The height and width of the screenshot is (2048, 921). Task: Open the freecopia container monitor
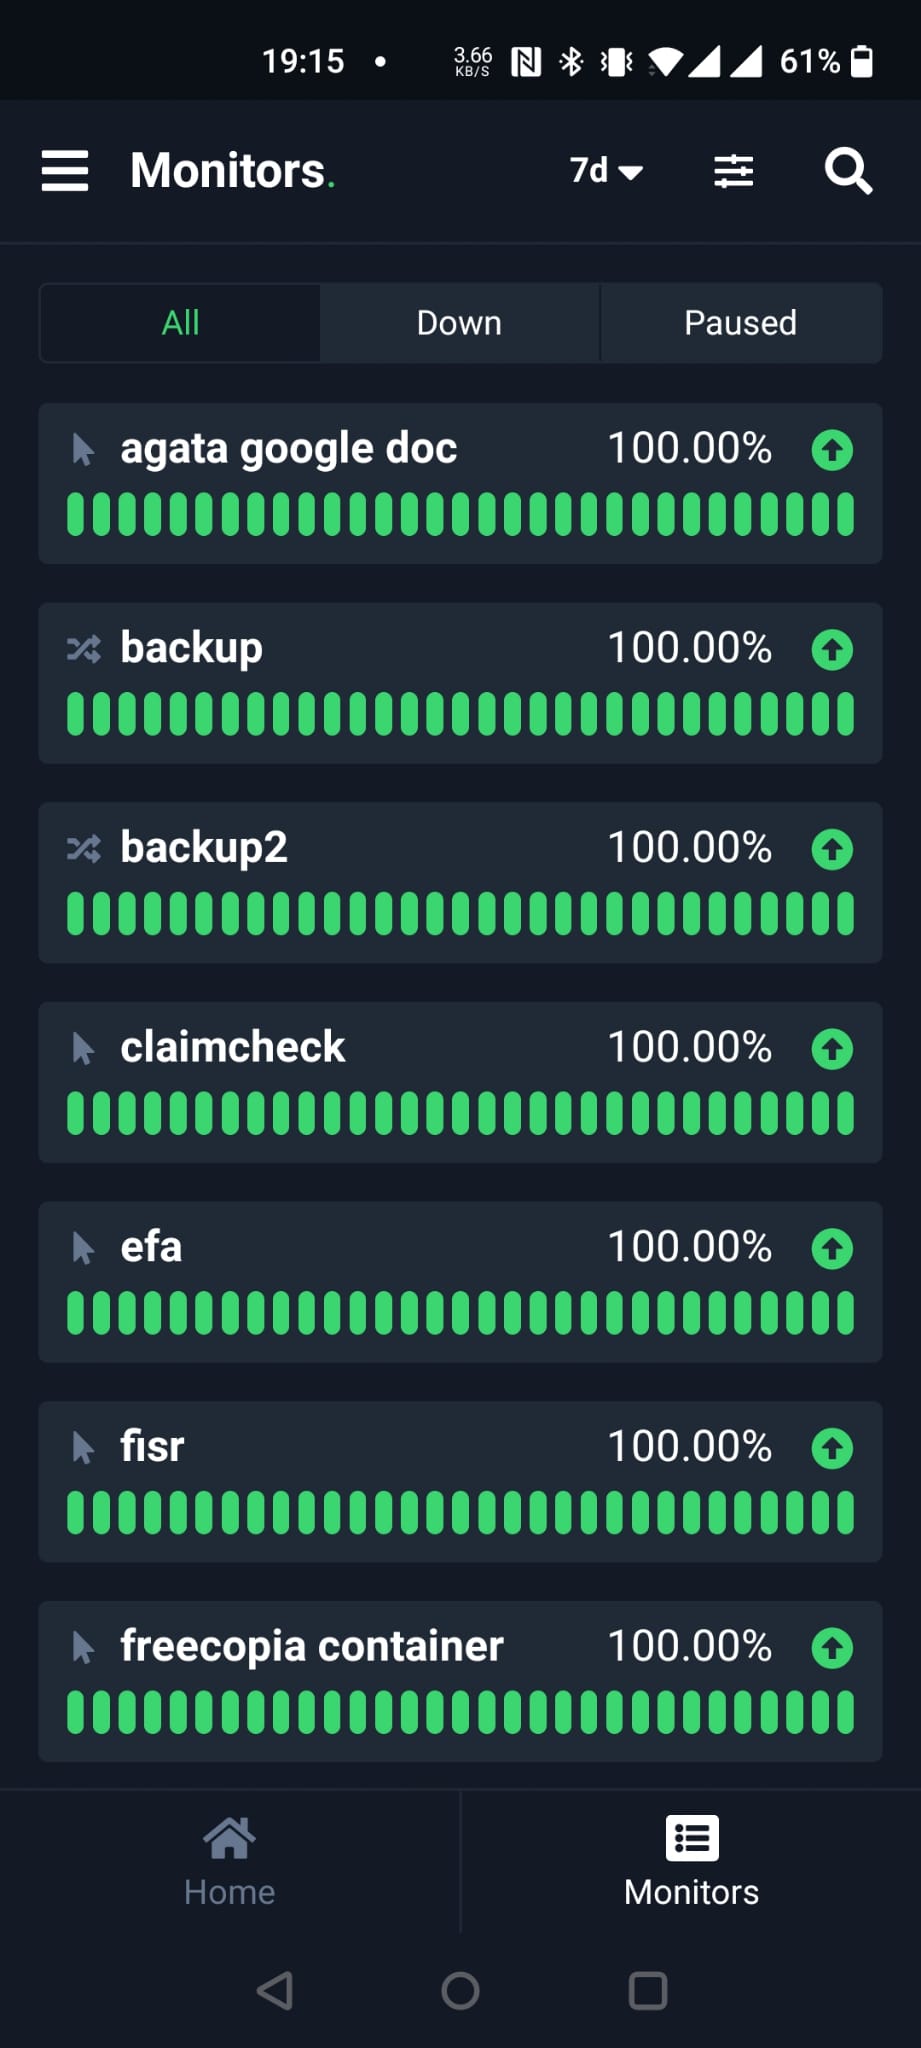[x=460, y=1681]
